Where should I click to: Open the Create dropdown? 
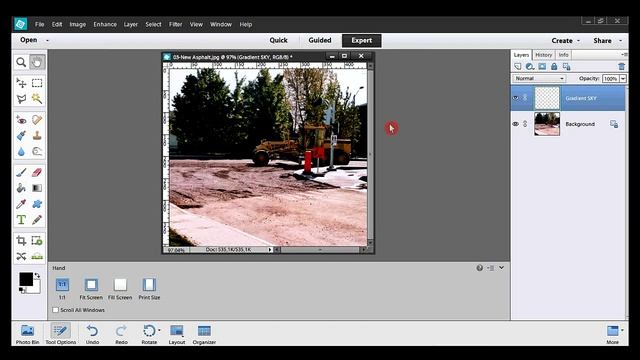coord(566,40)
